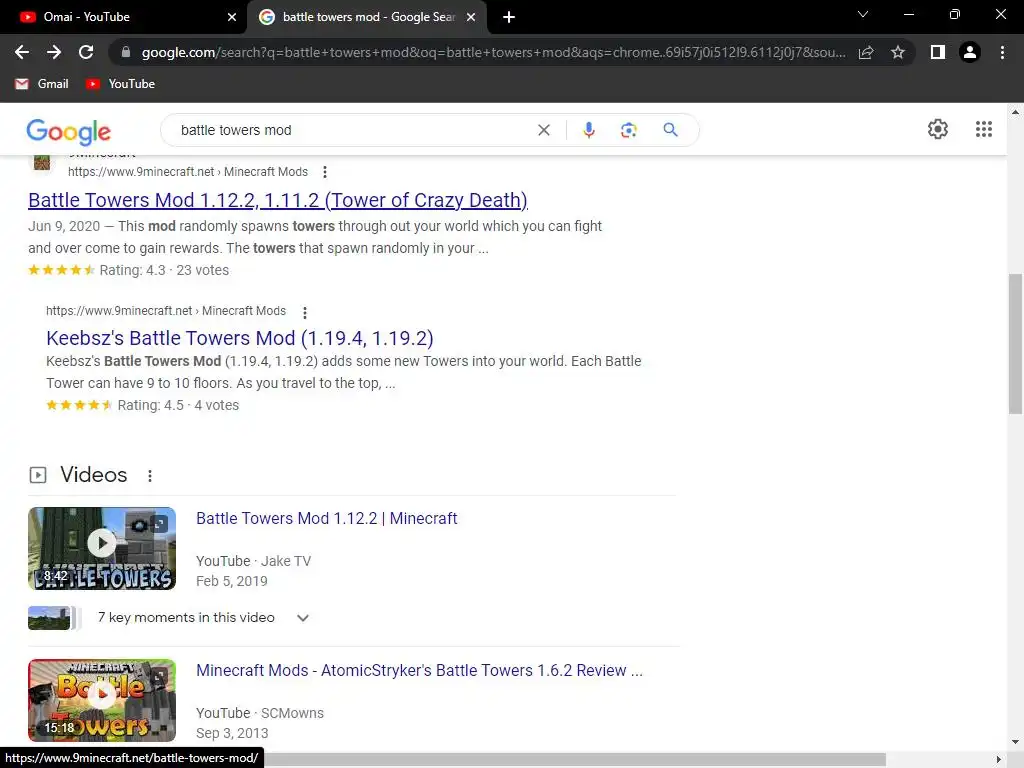The image size is (1024, 768).
Task: Search by image with Google Lens
Action: pyautogui.click(x=628, y=130)
